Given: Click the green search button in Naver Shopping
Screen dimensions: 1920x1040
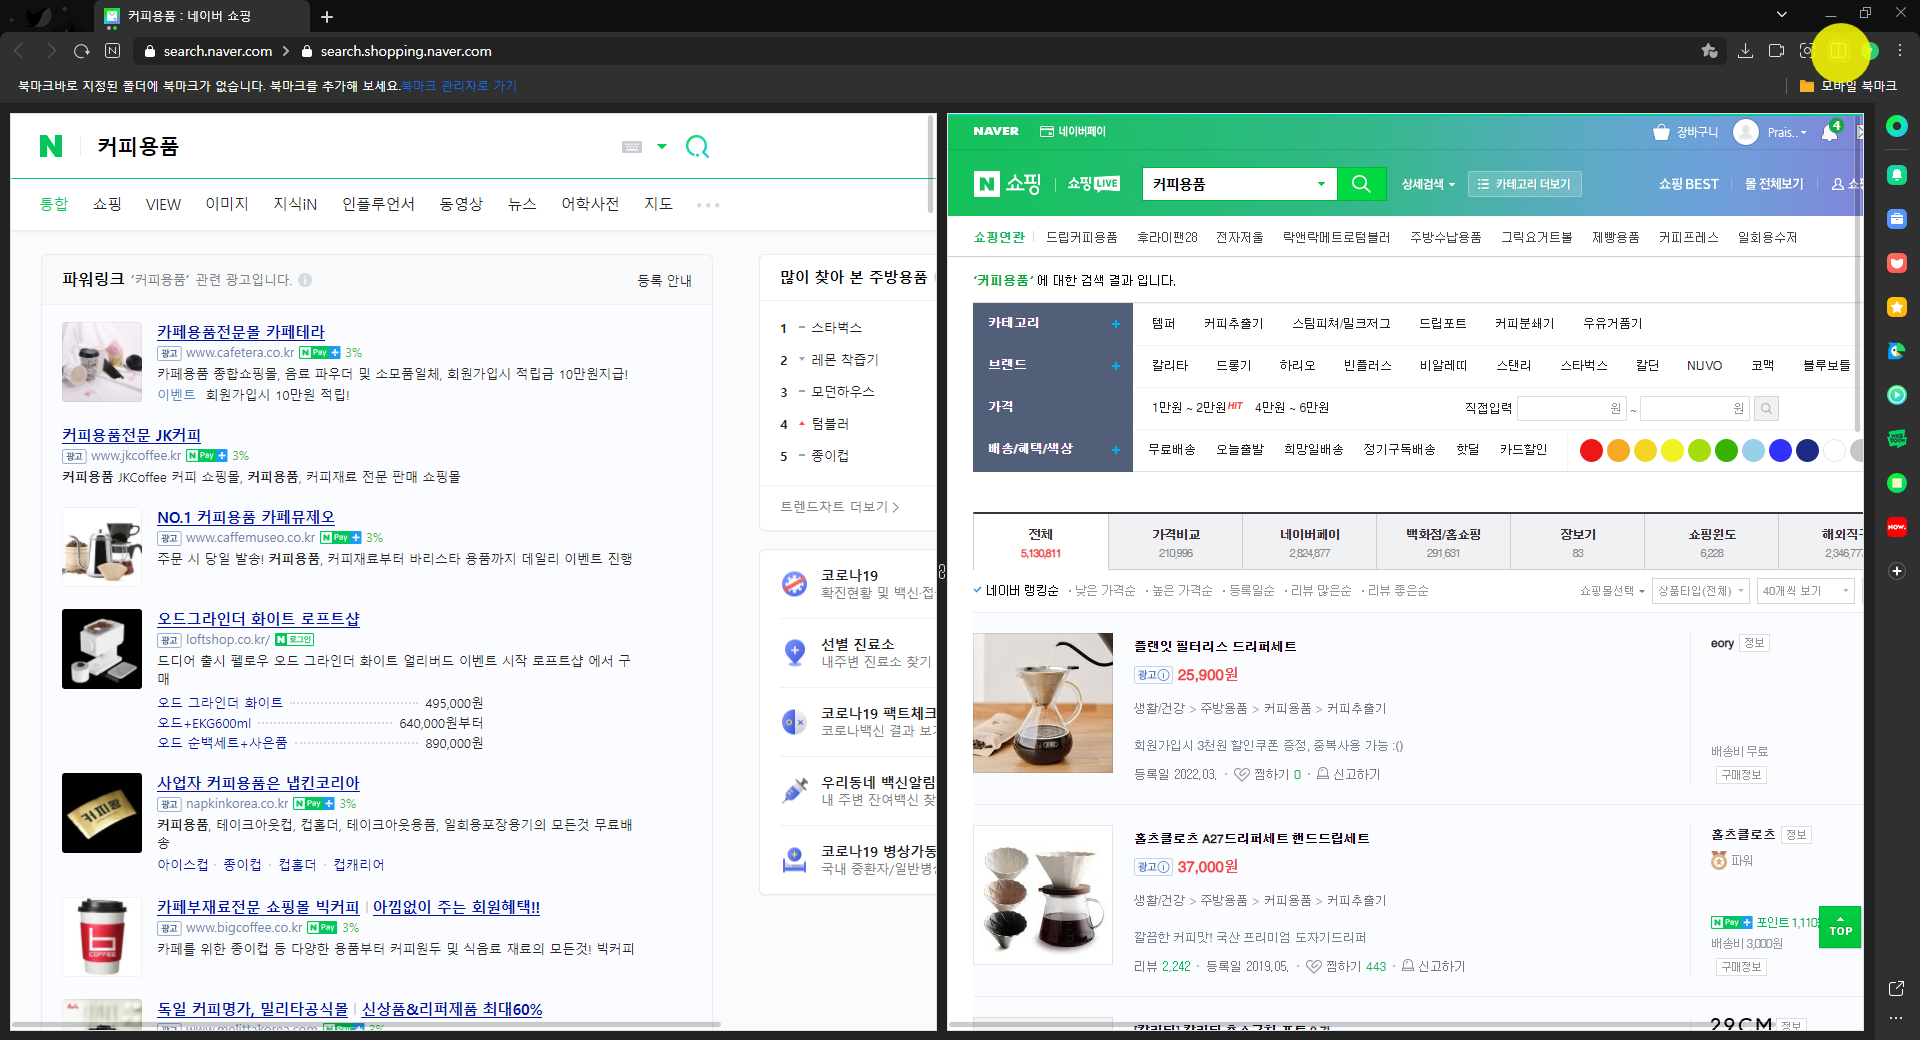Looking at the screenshot, I should click(x=1361, y=184).
